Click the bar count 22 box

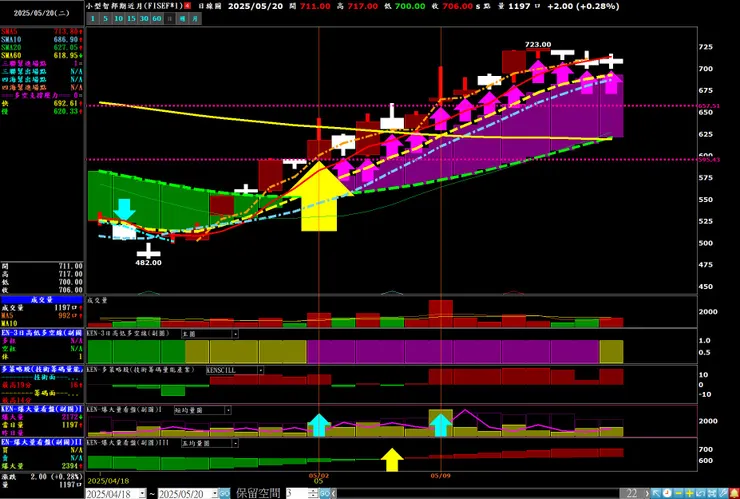pos(632,493)
